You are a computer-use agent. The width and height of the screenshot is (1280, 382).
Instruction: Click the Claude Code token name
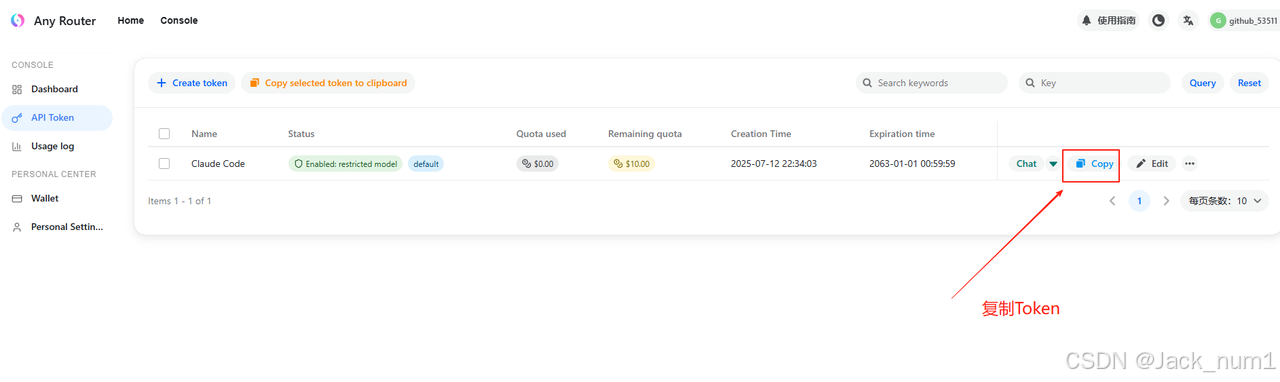click(x=218, y=164)
